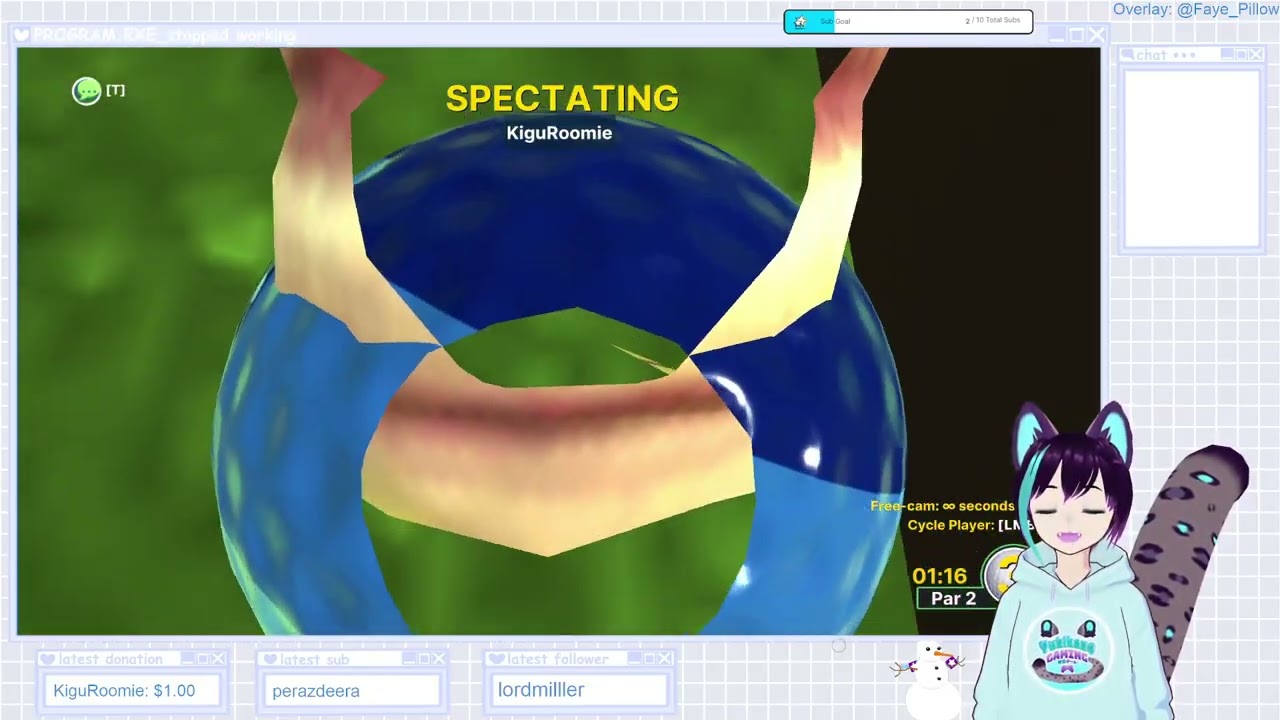
Task: Click the heart icon beside latest follower
Action: (x=495, y=659)
